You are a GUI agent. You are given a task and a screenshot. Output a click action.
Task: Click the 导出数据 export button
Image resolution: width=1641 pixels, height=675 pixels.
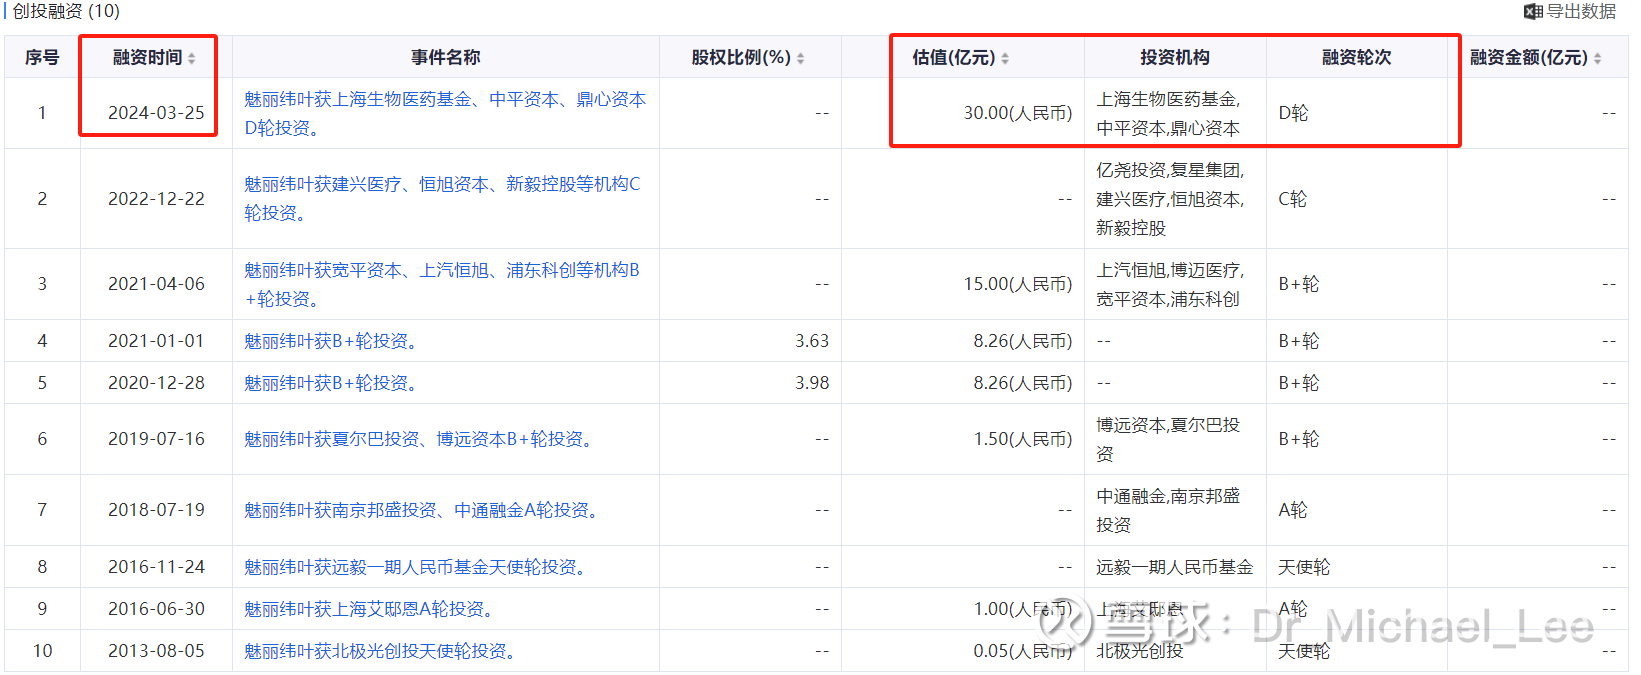coord(1570,12)
